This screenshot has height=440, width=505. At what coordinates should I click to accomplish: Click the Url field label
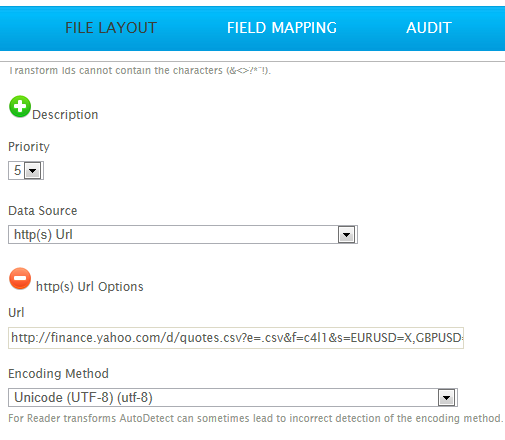(16, 313)
